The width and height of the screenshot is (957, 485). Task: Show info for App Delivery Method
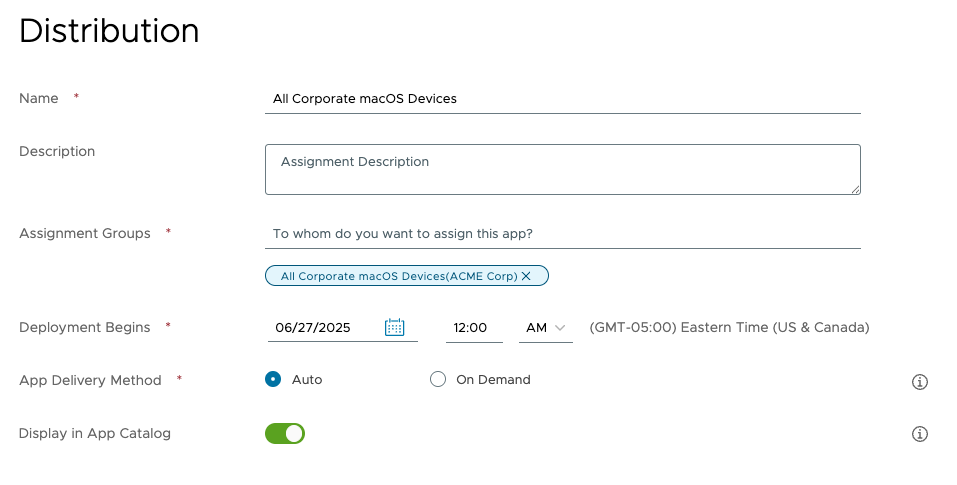coord(920,382)
